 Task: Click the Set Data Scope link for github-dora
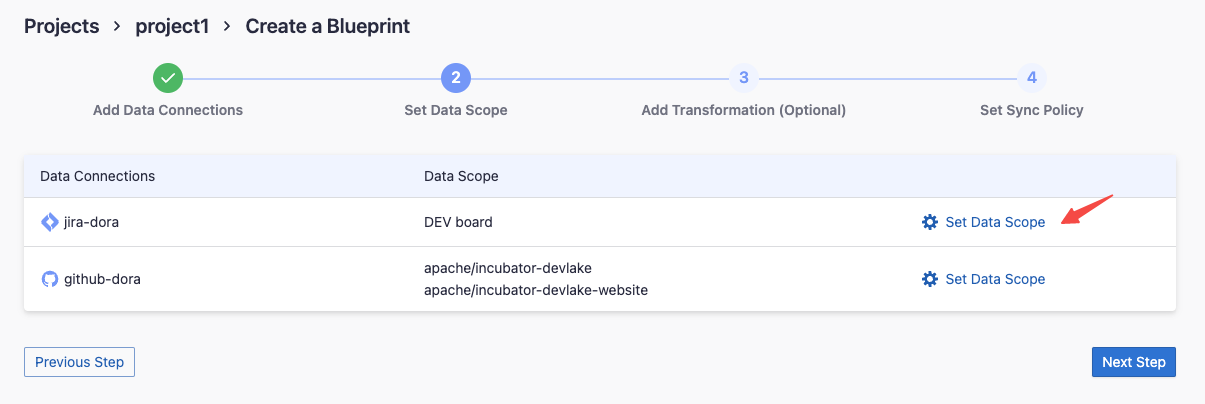point(995,279)
